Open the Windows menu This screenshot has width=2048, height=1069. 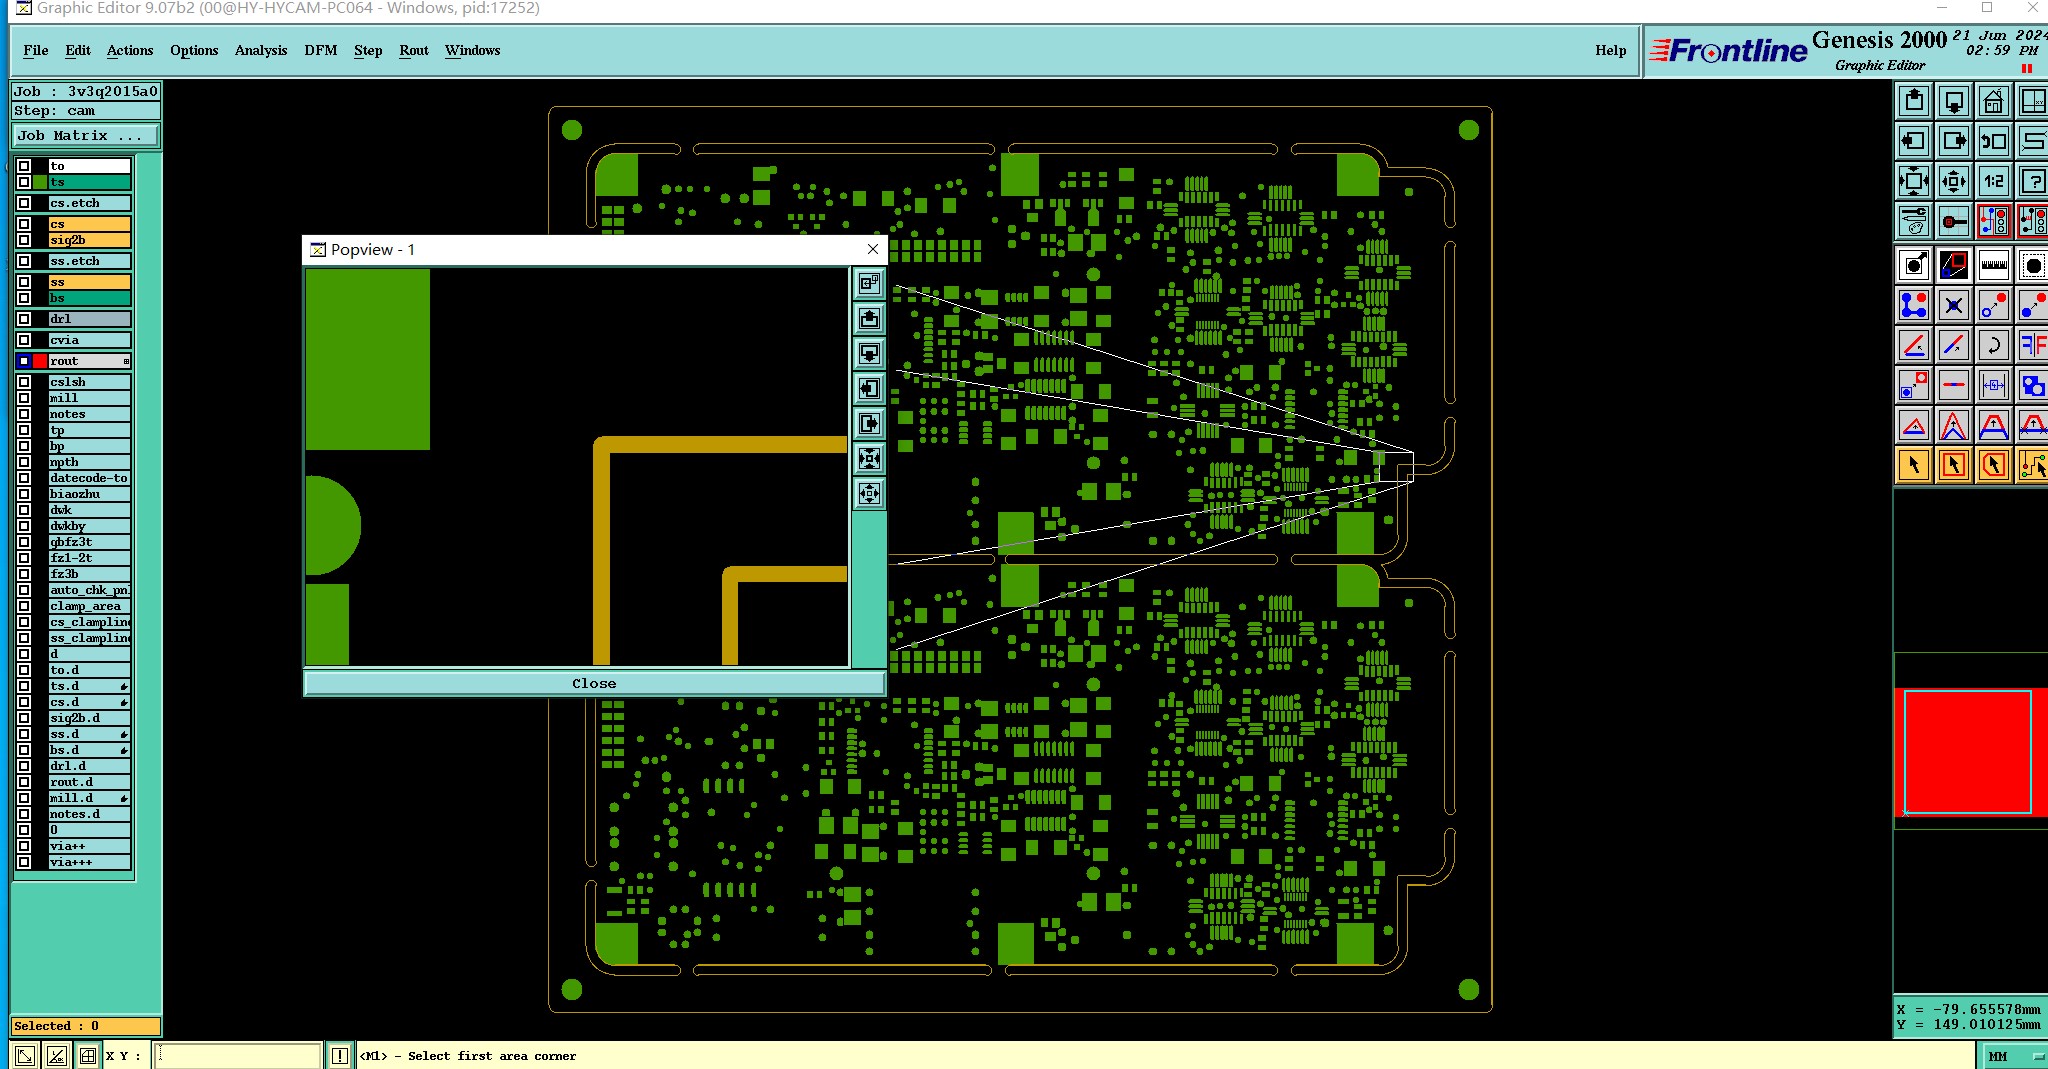[472, 50]
